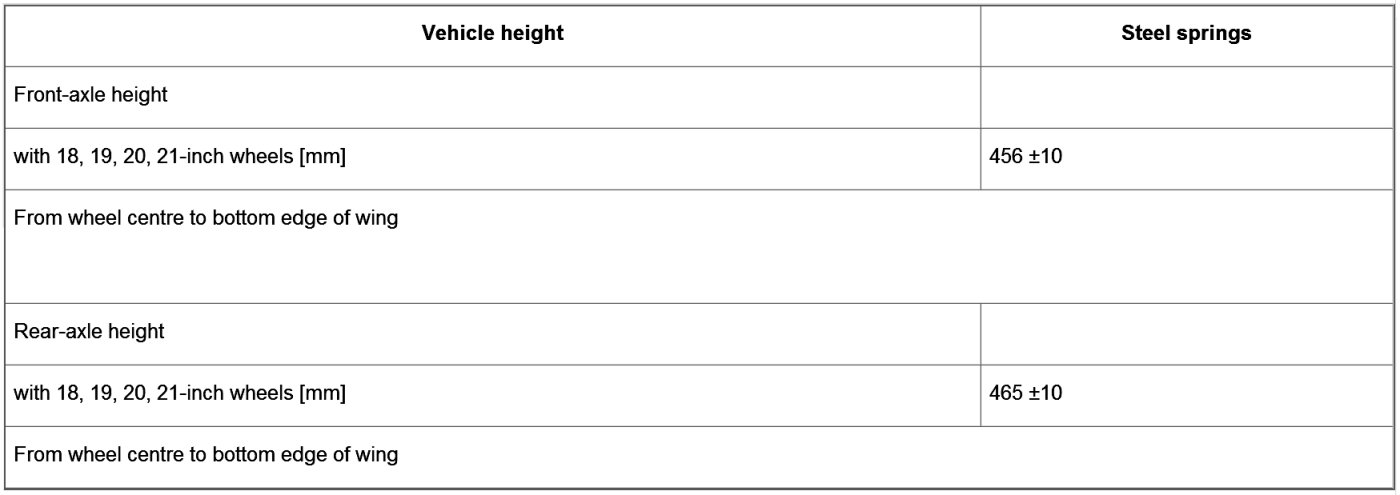The width and height of the screenshot is (1400, 495).
Task: Click the number "465" in the steel springs column
Action: [1004, 394]
